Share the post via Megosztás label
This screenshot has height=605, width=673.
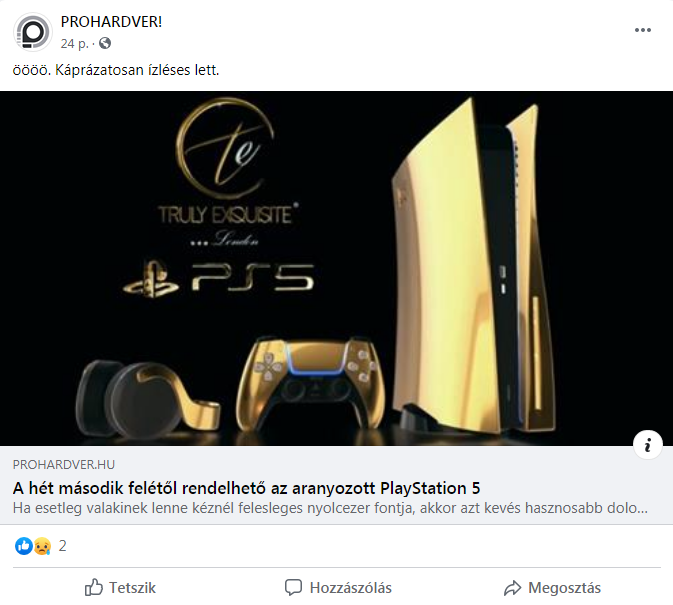[x=564, y=588]
